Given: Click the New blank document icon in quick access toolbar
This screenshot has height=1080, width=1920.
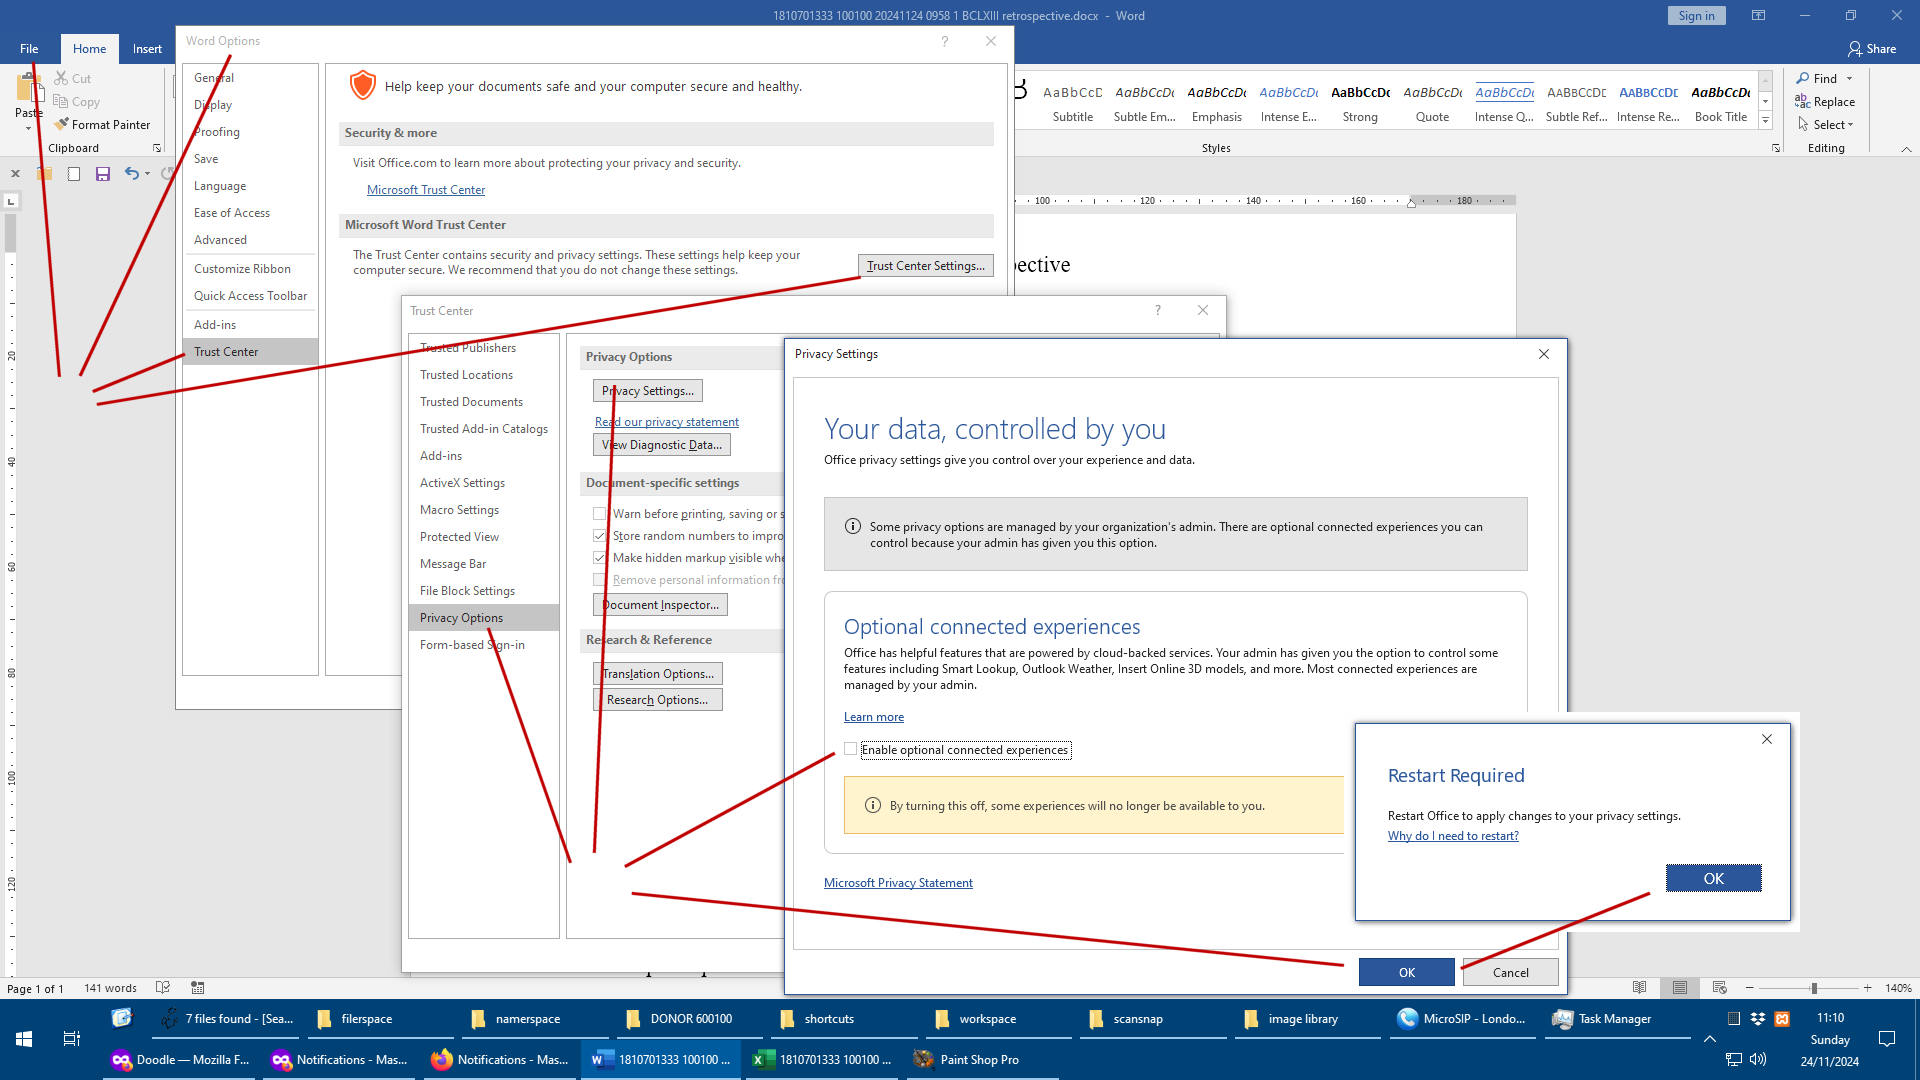Looking at the screenshot, I should pos(73,174).
